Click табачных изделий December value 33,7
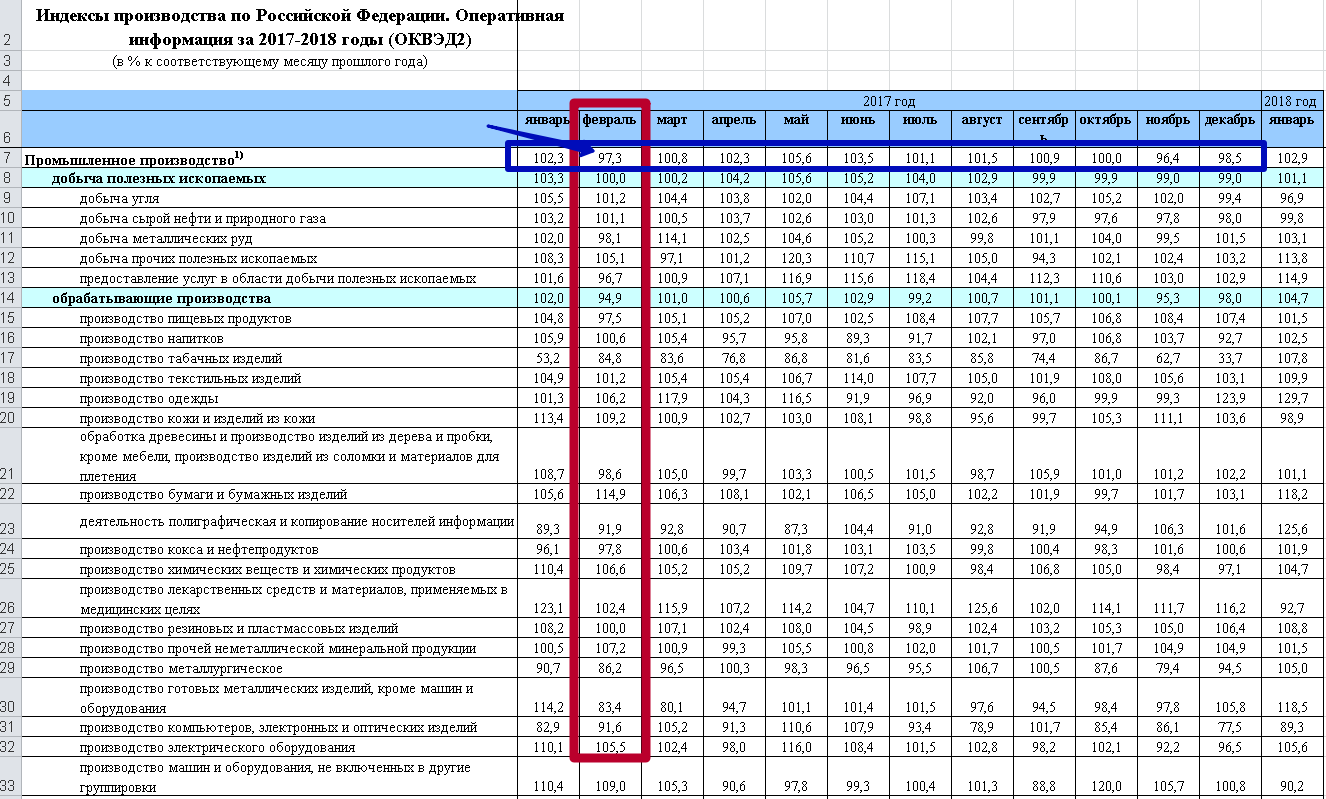The width and height of the screenshot is (1326, 799). 1230,358
